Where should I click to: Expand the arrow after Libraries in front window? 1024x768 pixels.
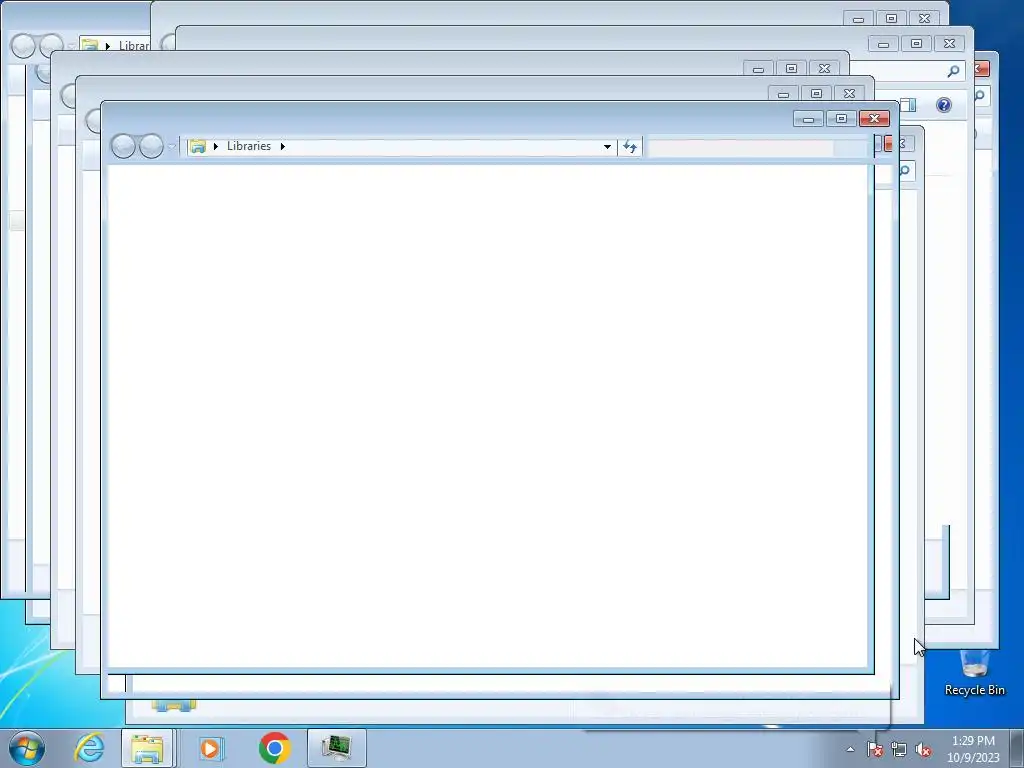(283, 146)
